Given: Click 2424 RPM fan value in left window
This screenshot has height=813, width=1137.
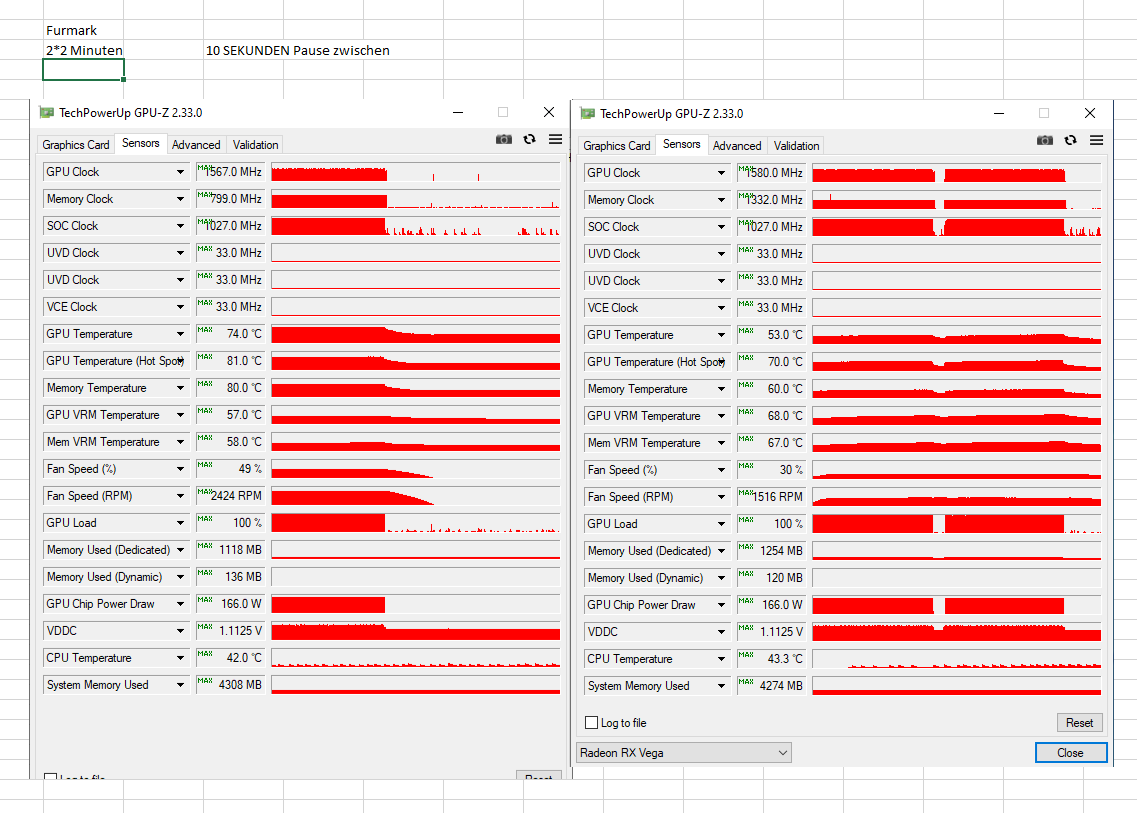Looking at the screenshot, I should (230, 496).
